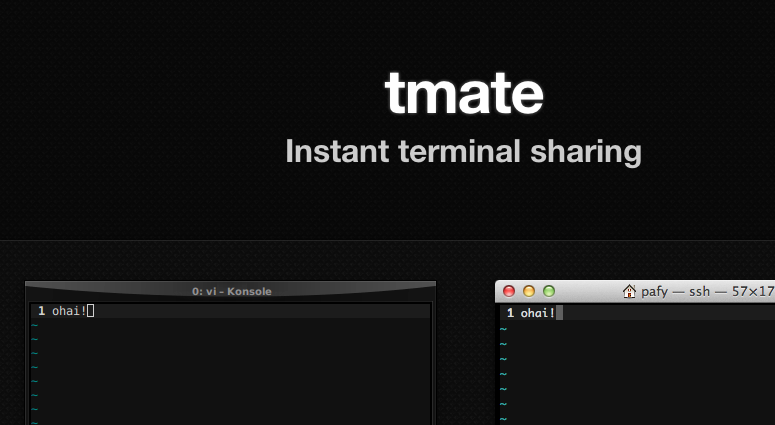Click the red close button of pafy window
Viewport: 775px width, 425px height.
(x=509, y=291)
